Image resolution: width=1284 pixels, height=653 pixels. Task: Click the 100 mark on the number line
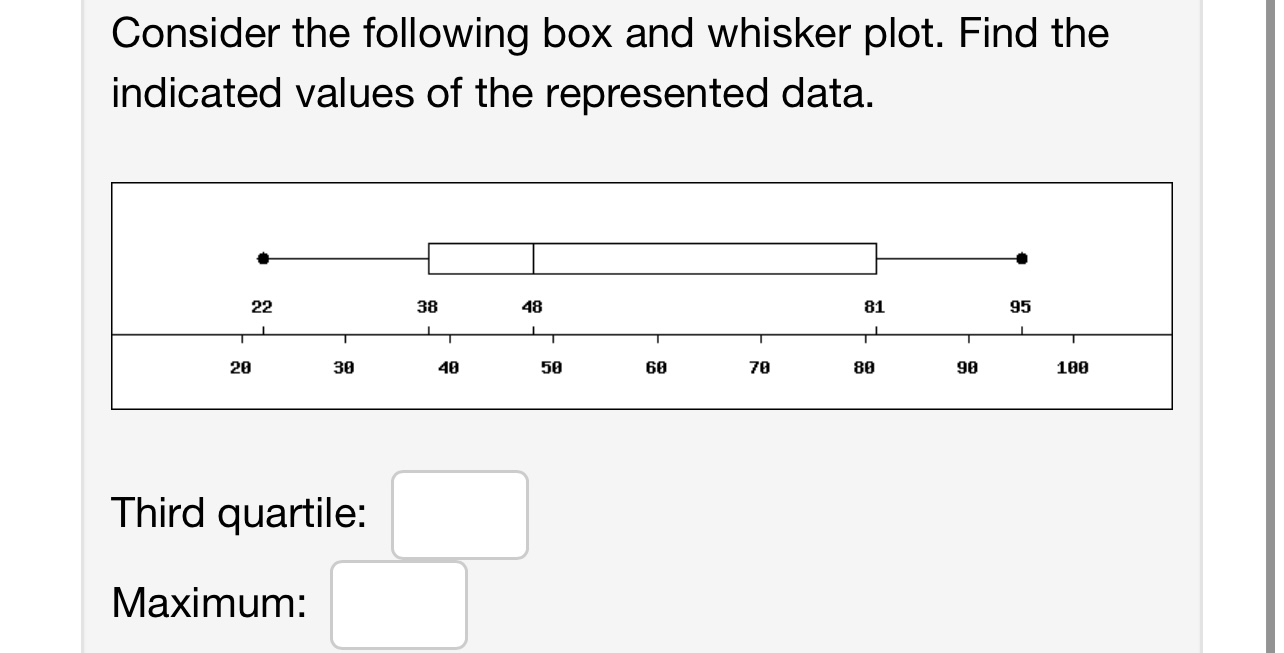click(1075, 367)
